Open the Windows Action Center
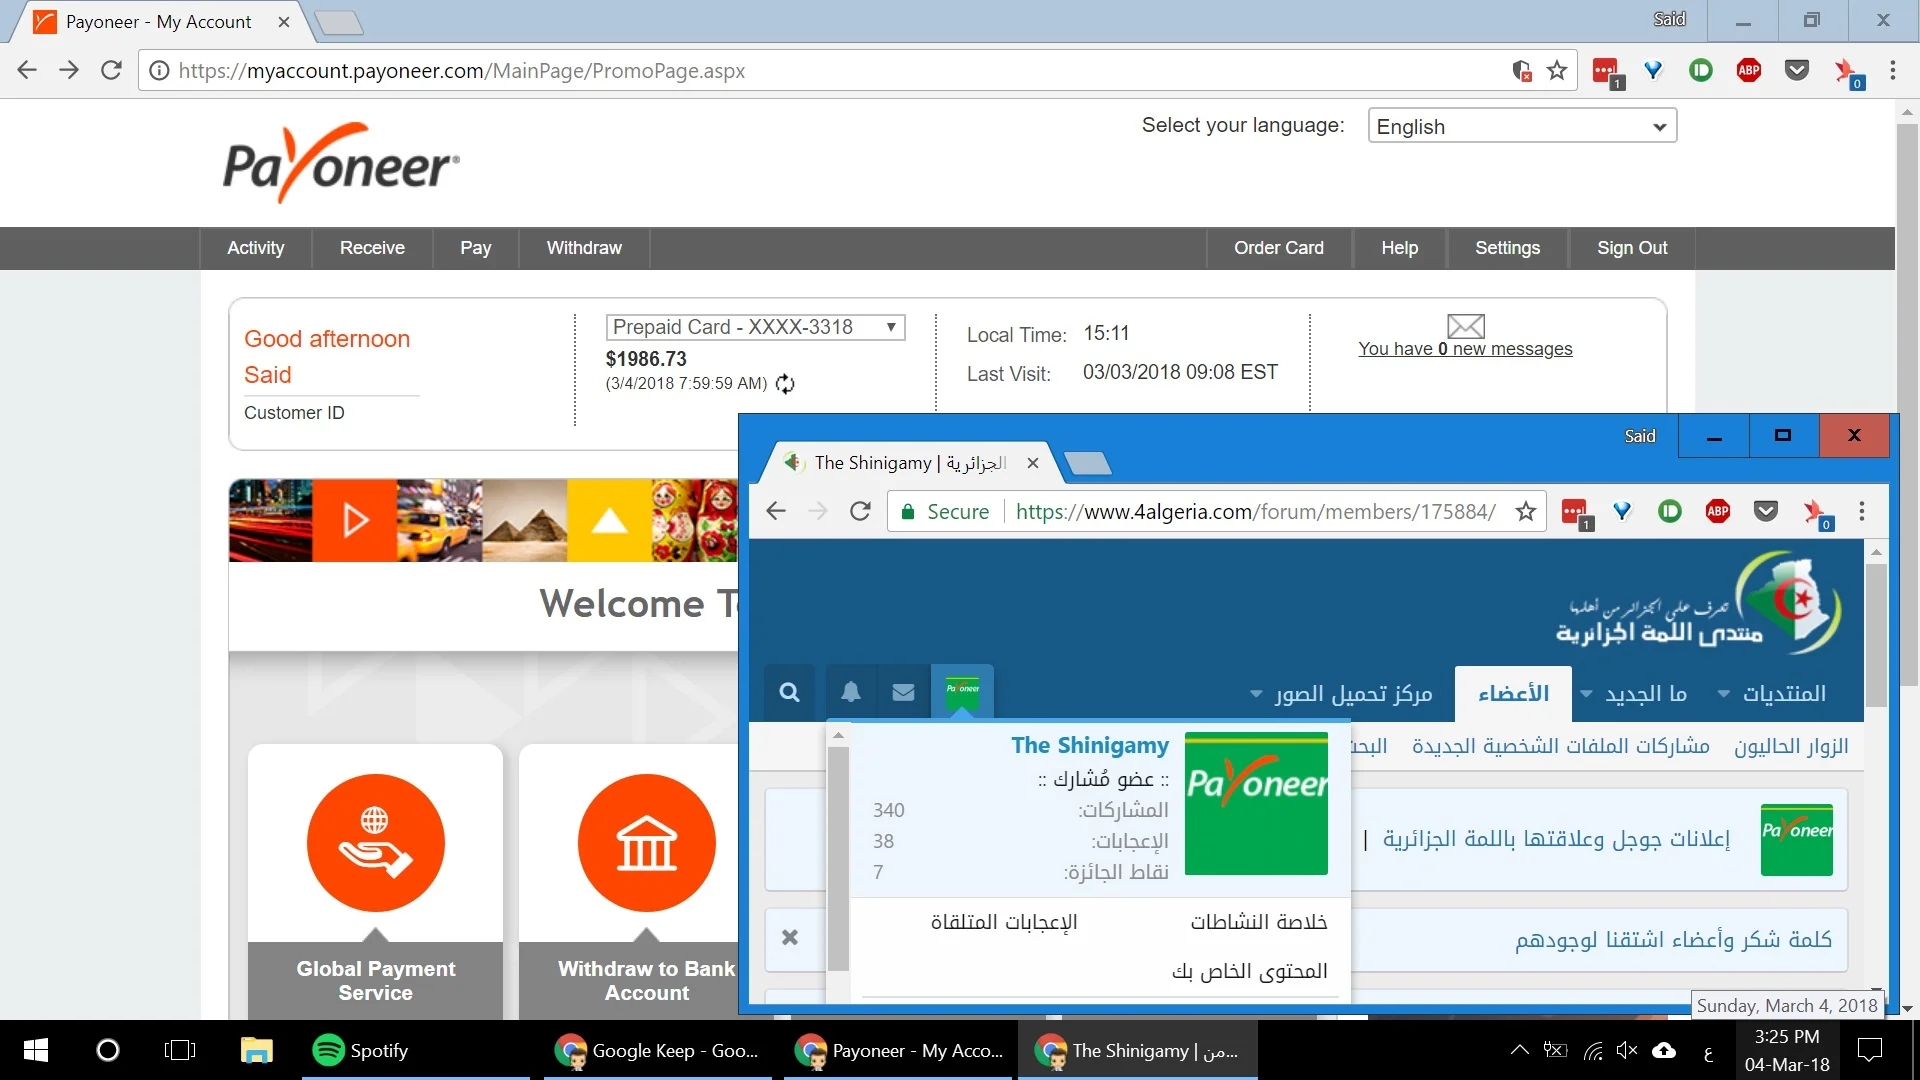The width and height of the screenshot is (1920, 1080). tap(1869, 1050)
